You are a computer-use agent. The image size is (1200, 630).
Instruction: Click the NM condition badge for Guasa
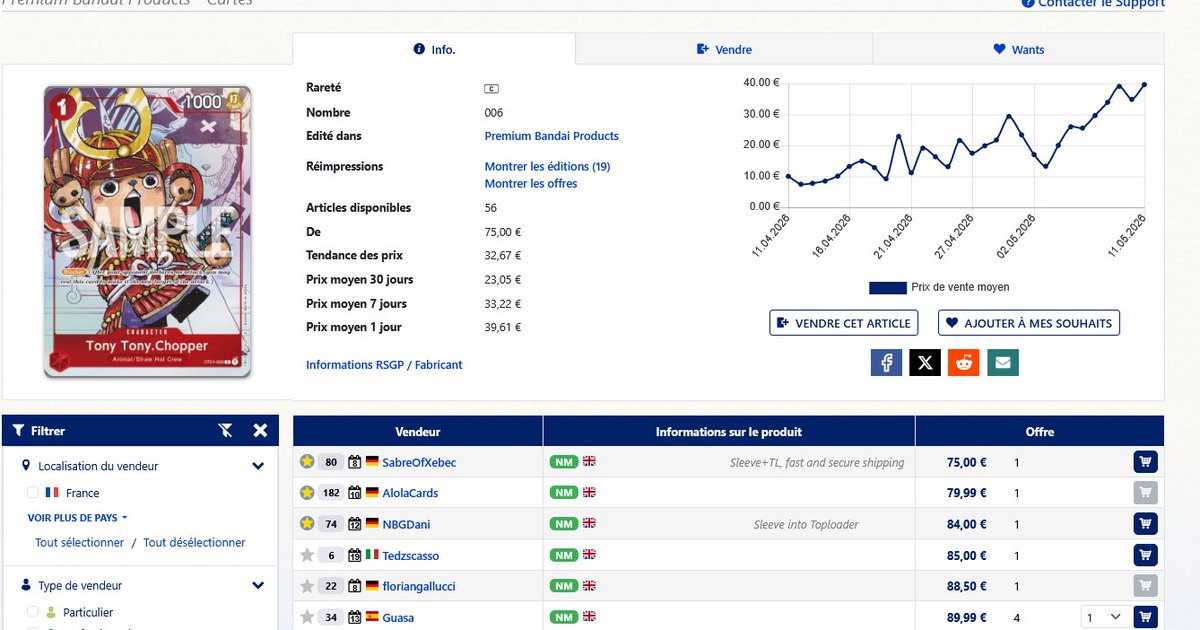tap(564, 617)
